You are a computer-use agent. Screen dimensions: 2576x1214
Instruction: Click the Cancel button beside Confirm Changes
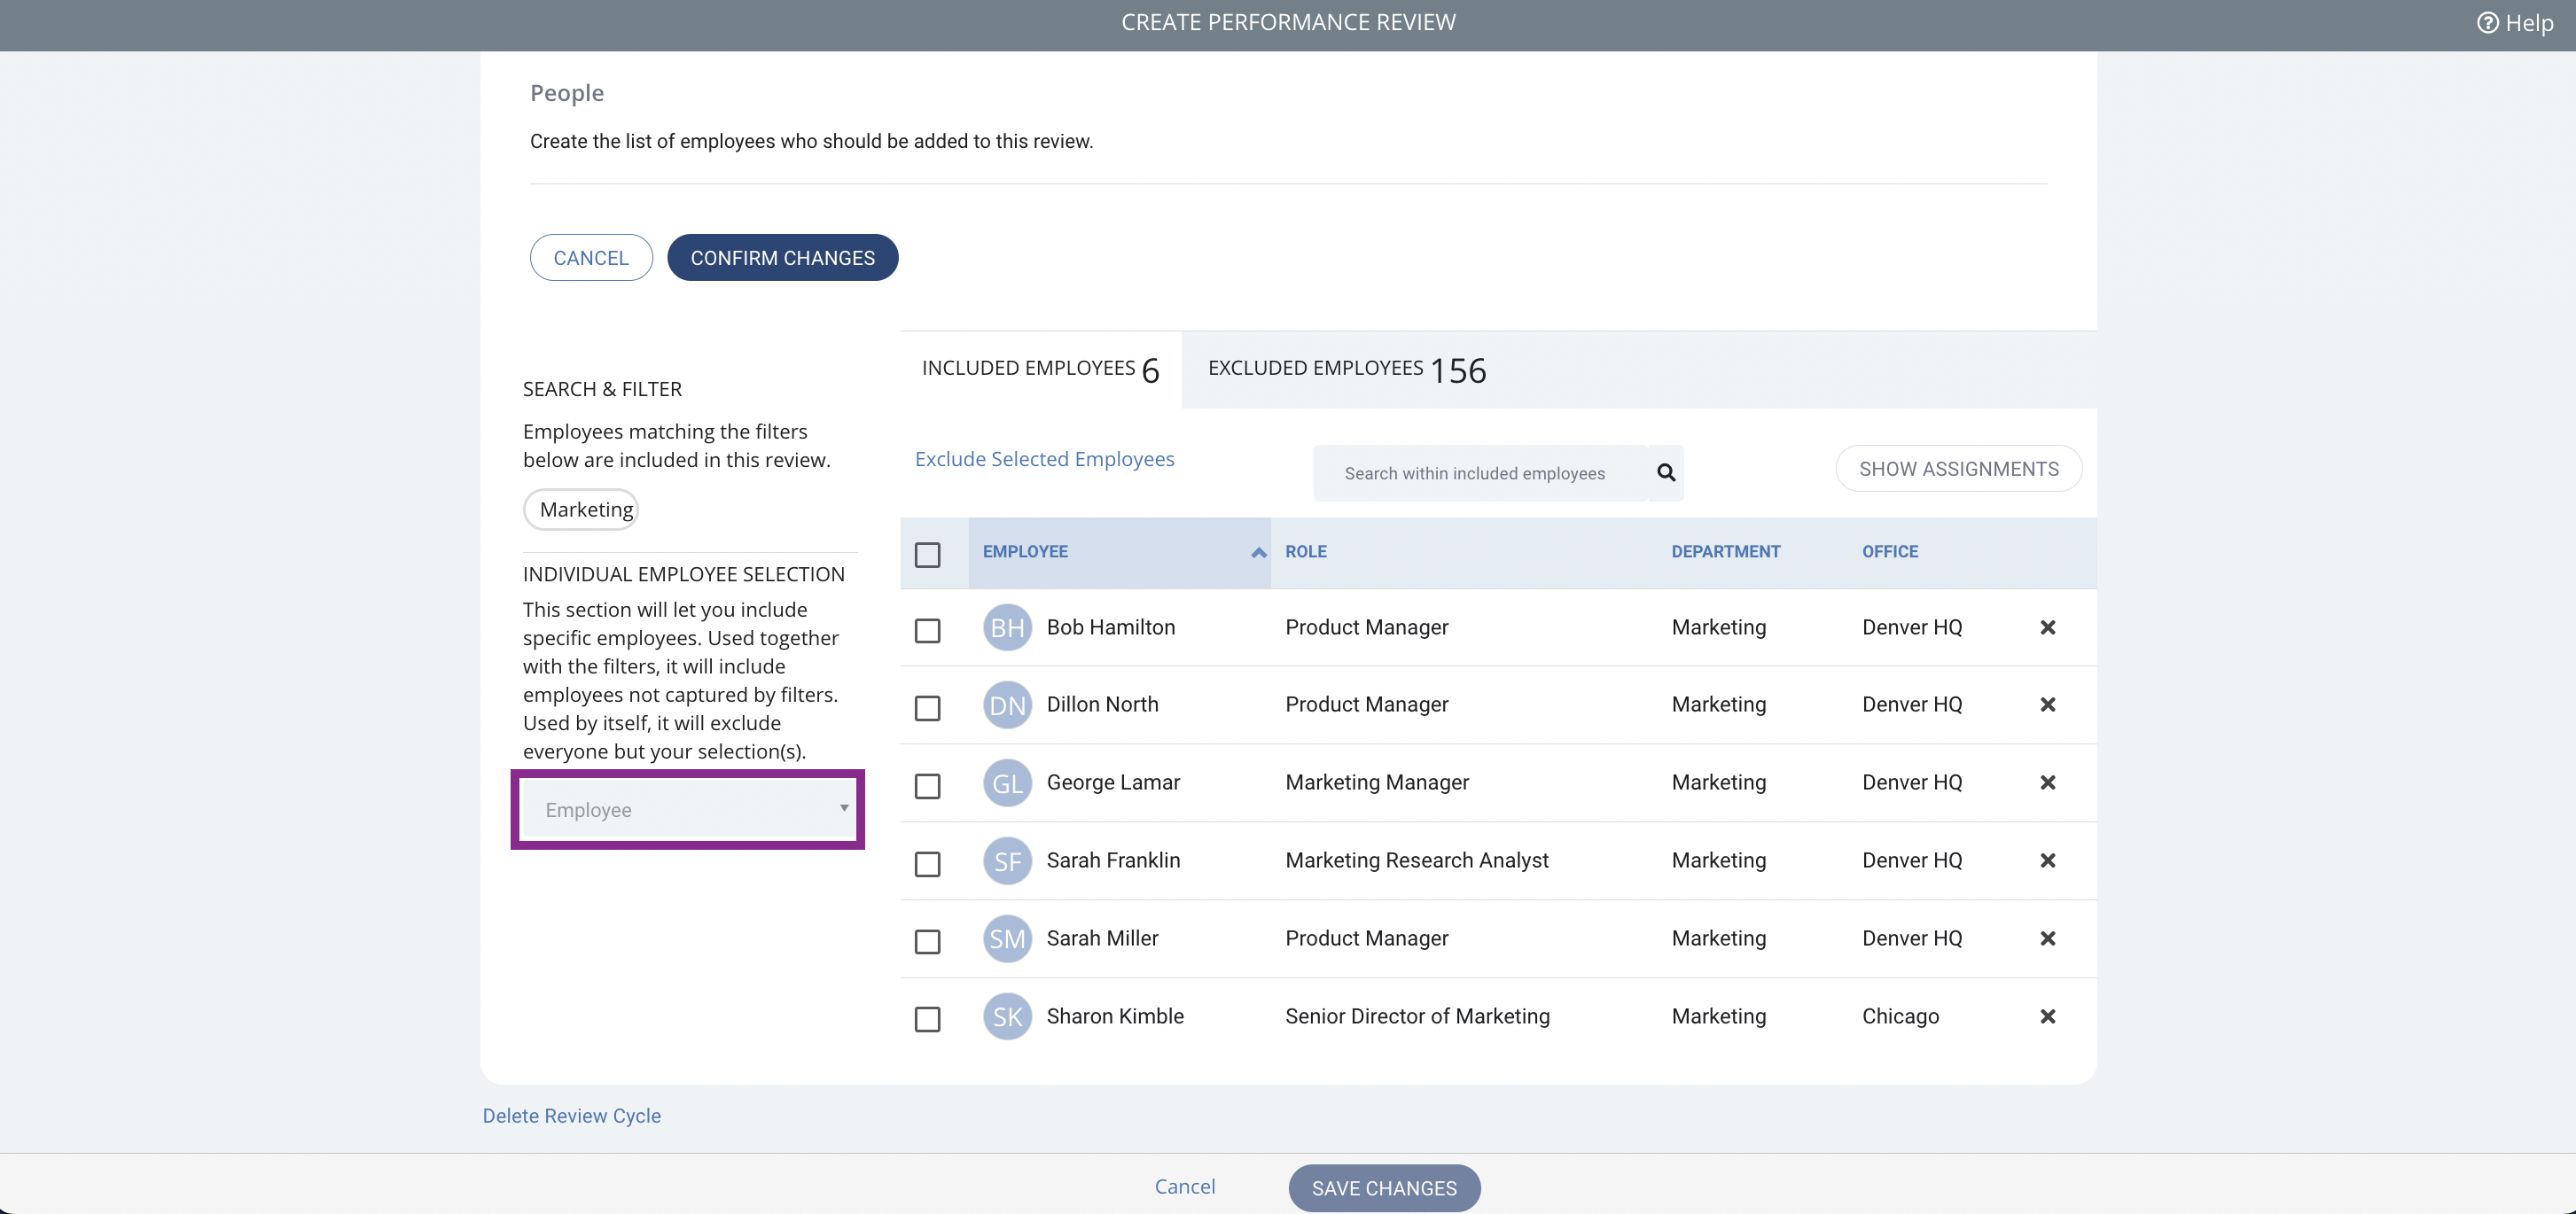click(591, 258)
